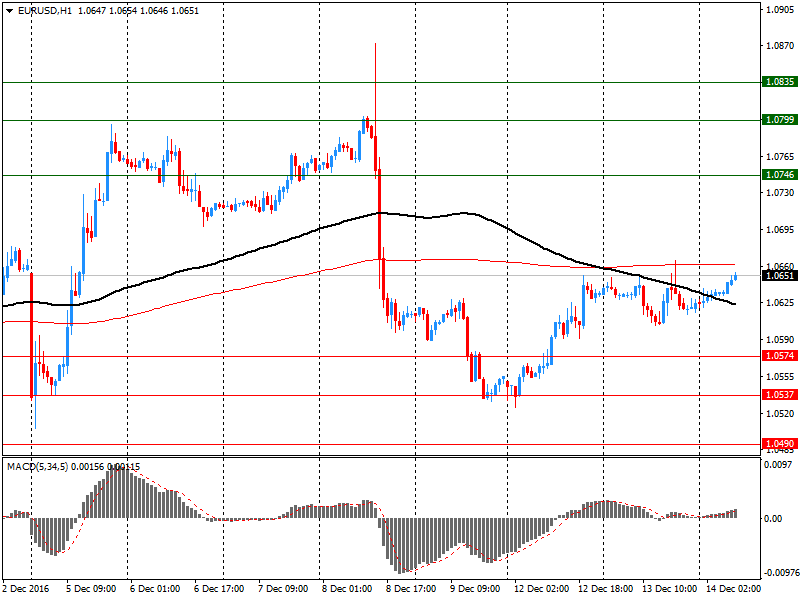Click the 7 Dec 09:00 time label
Viewport: 800px width, 600px height.
(283, 588)
